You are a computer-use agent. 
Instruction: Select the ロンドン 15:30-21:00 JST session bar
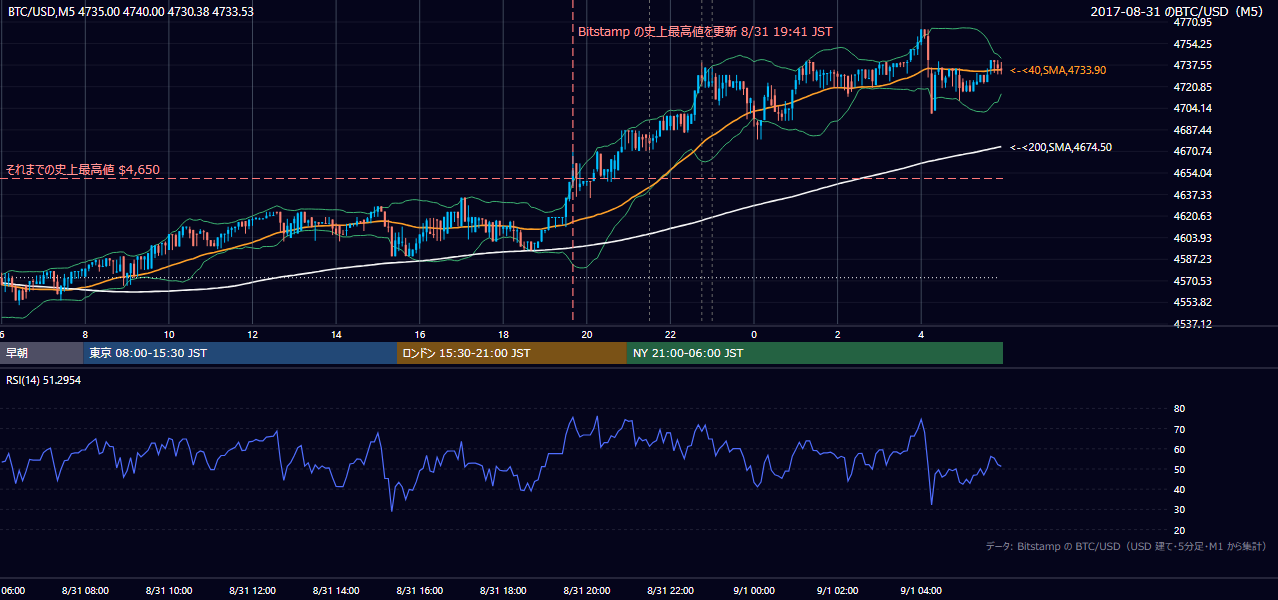click(512, 353)
